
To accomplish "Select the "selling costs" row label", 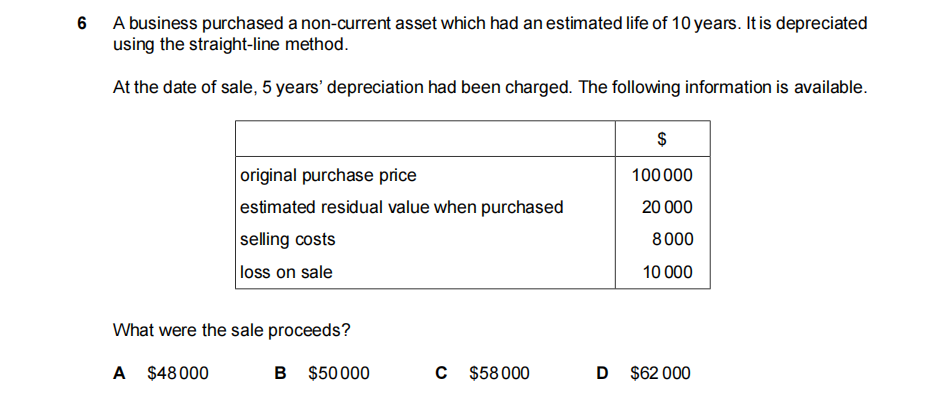I will point(288,240).
